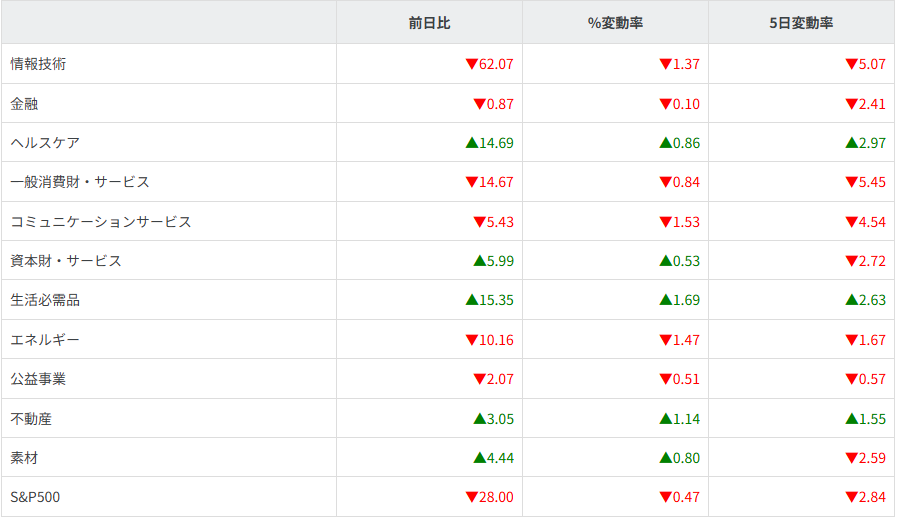The image size is (897, 519).
Task: Click the red down arrow beside 62.07
Action: pyautogui.click(x=471, y=64)
